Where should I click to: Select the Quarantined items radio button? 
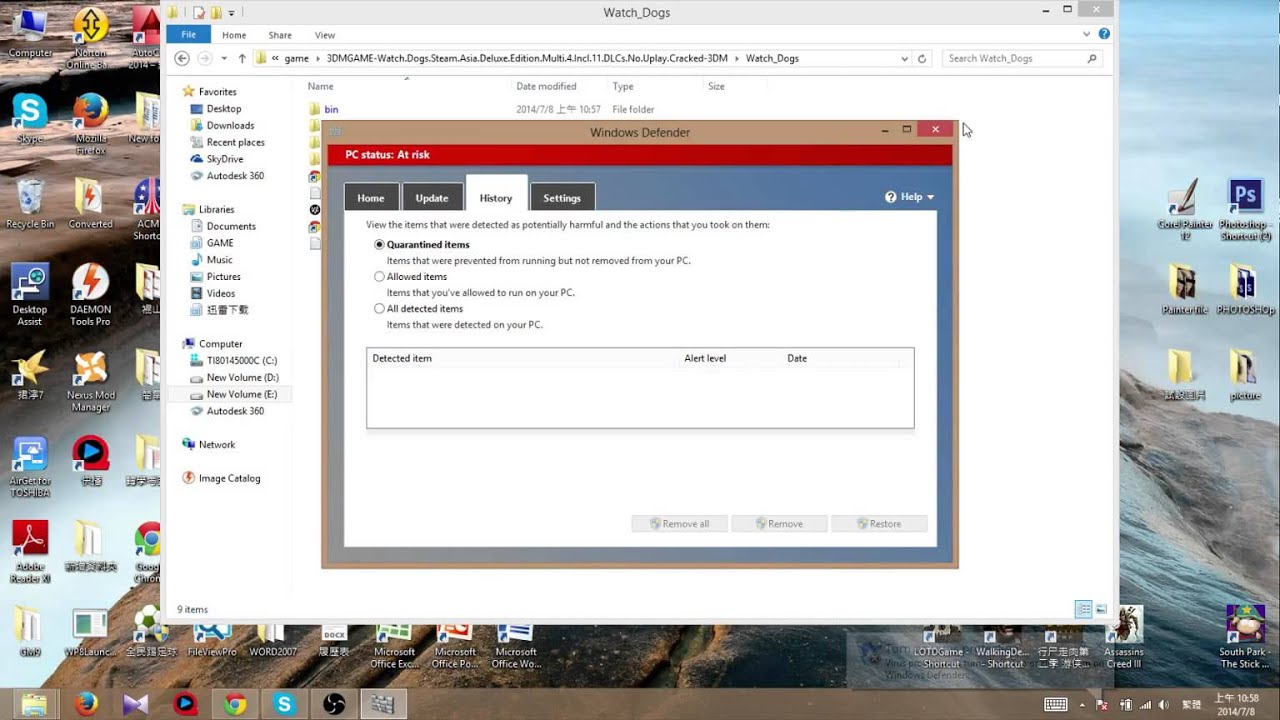tap(379, 244)
